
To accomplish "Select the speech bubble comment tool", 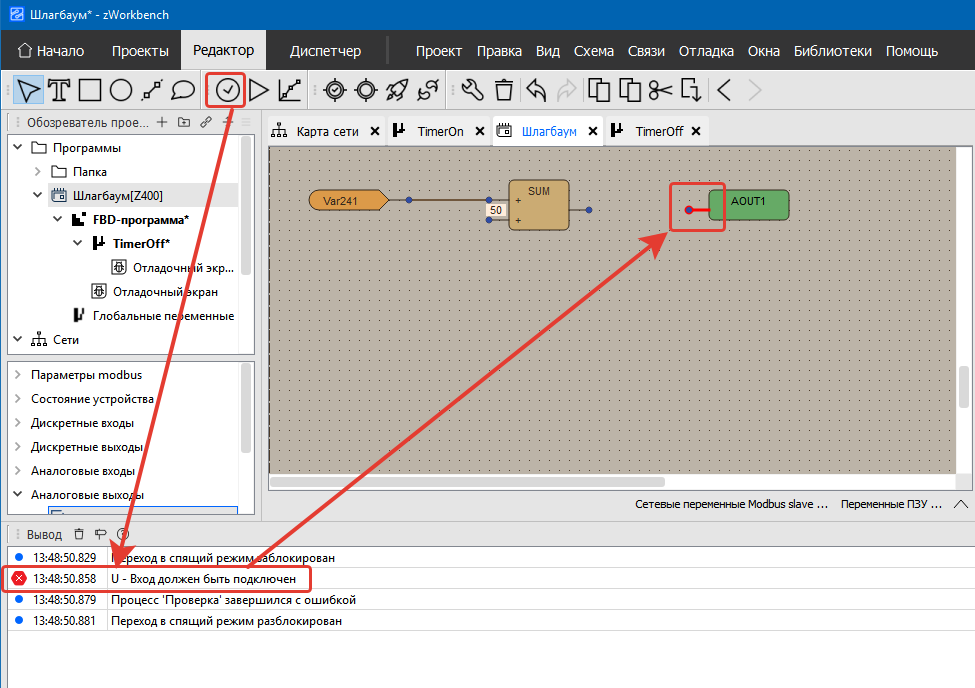I will coord(182,90).
